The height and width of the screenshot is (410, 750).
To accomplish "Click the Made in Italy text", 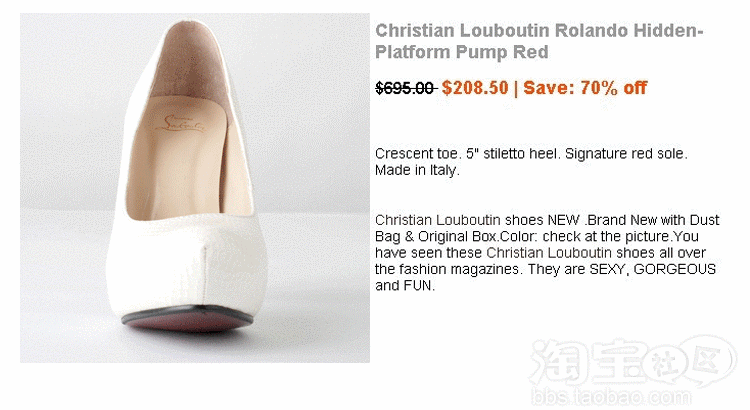I will point(417,170).
